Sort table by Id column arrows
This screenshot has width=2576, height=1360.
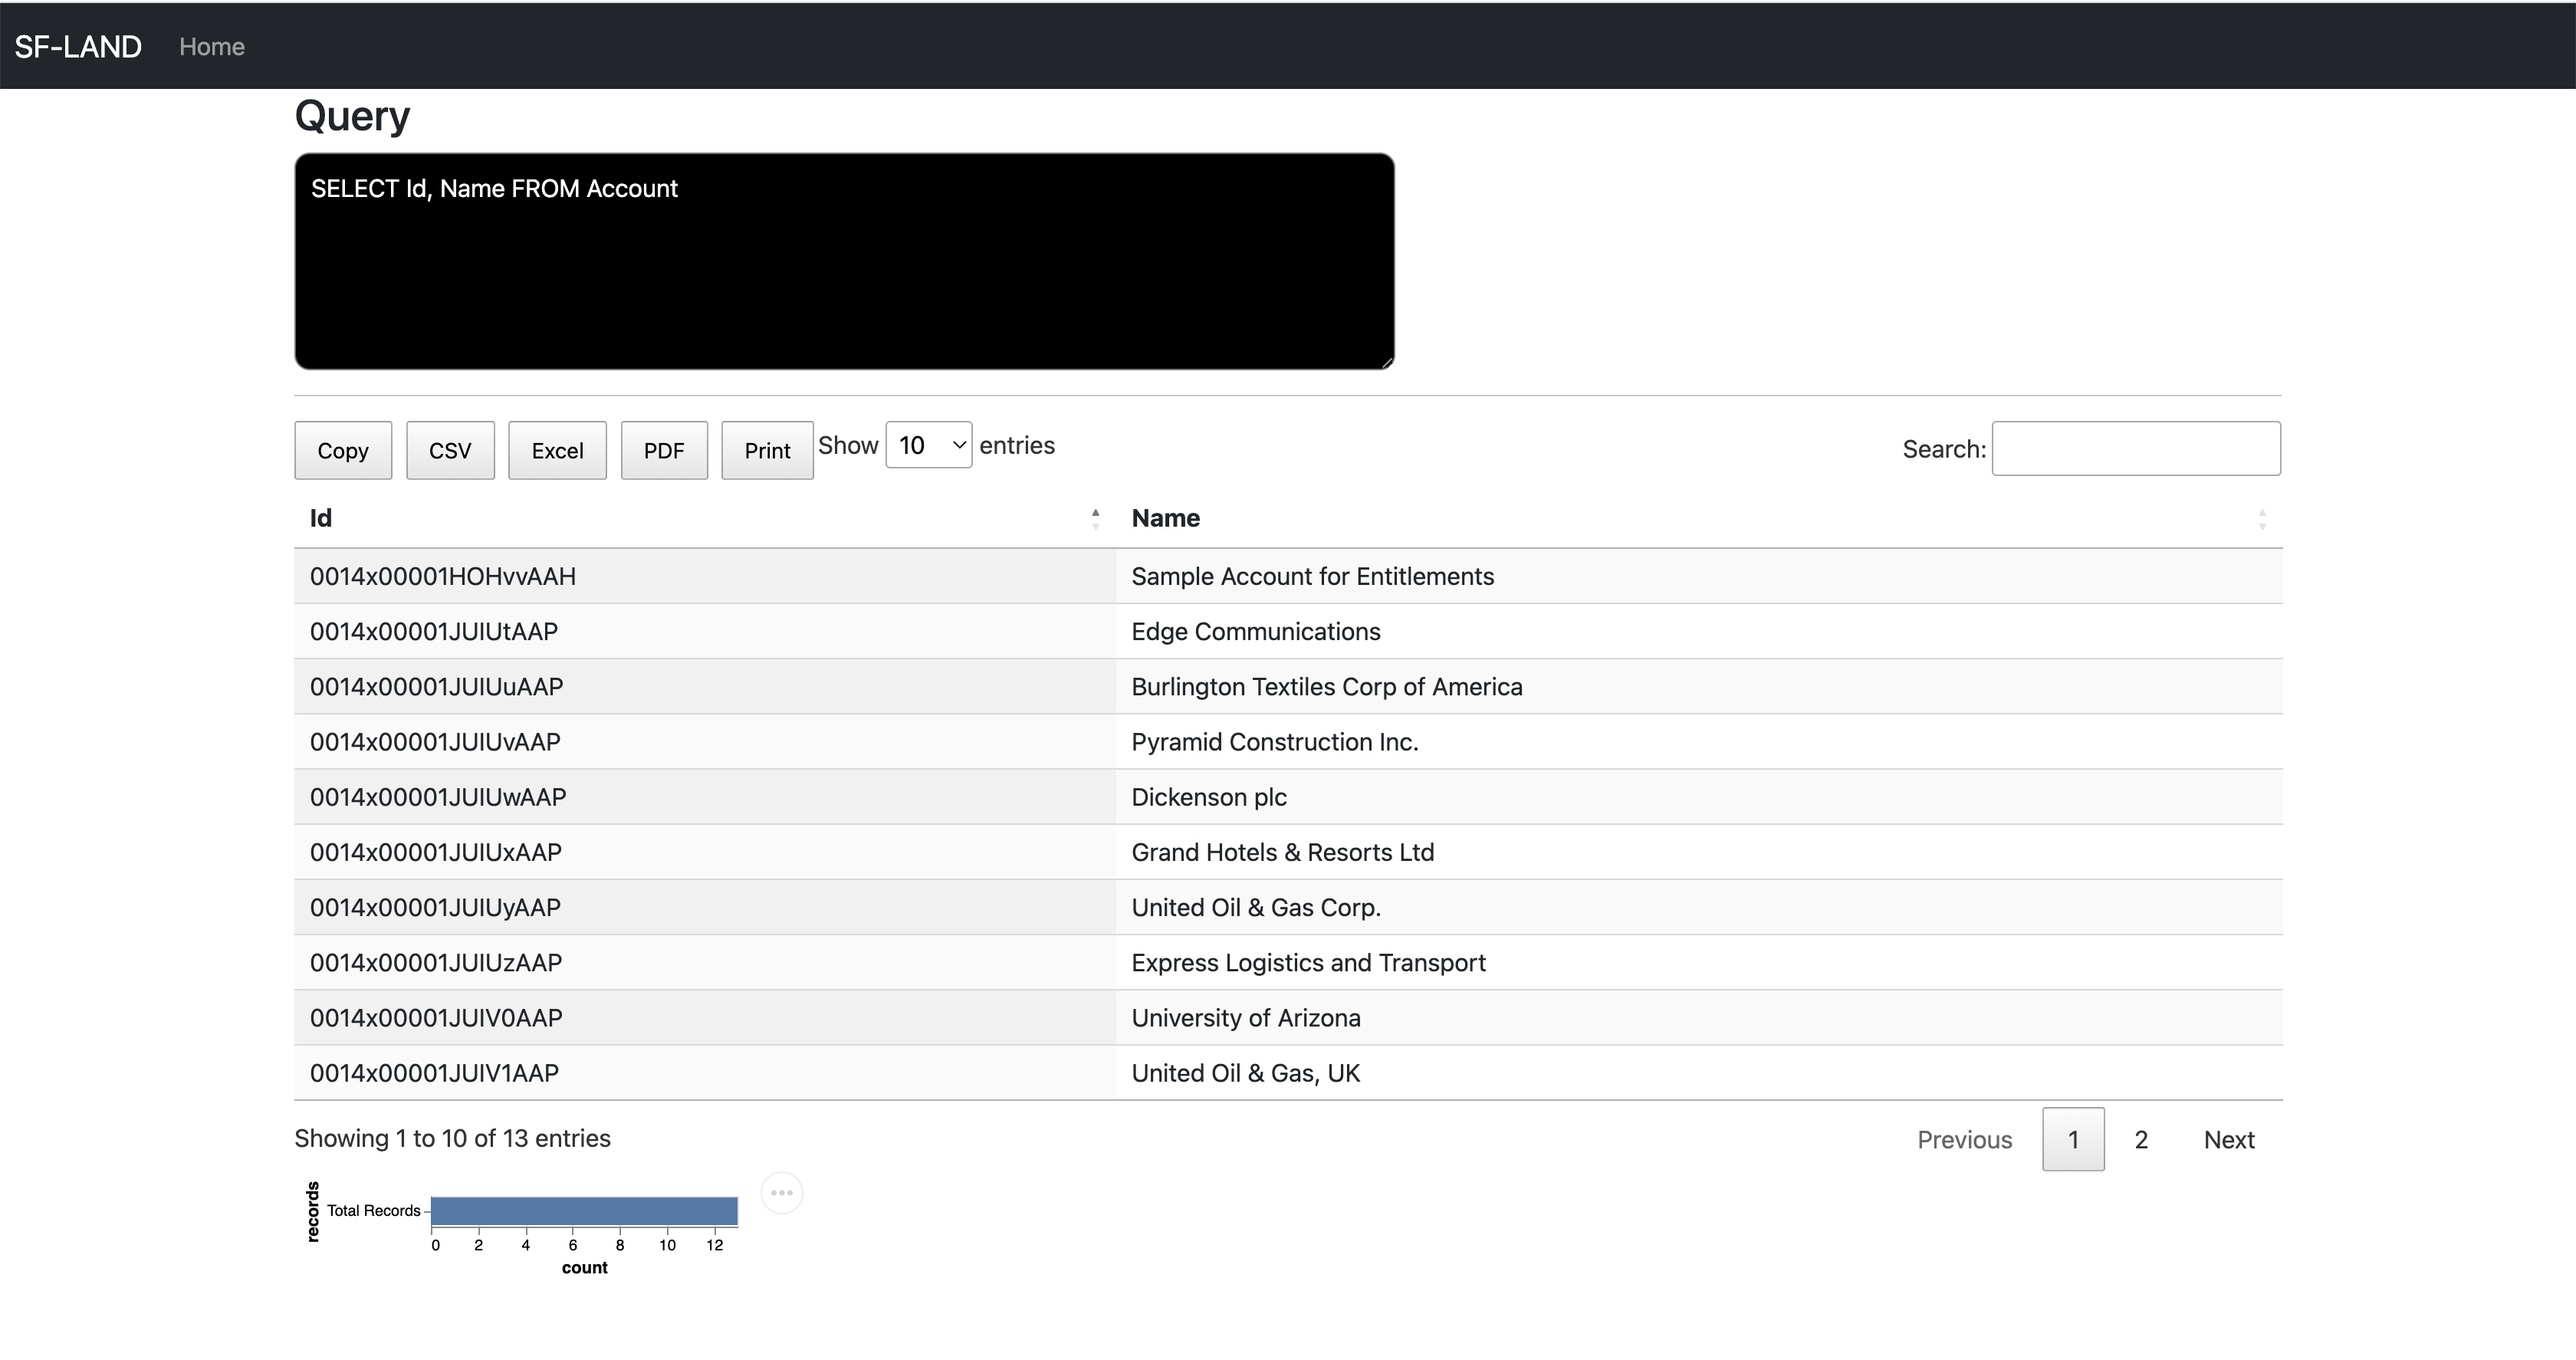click(x=1095, y=518)
